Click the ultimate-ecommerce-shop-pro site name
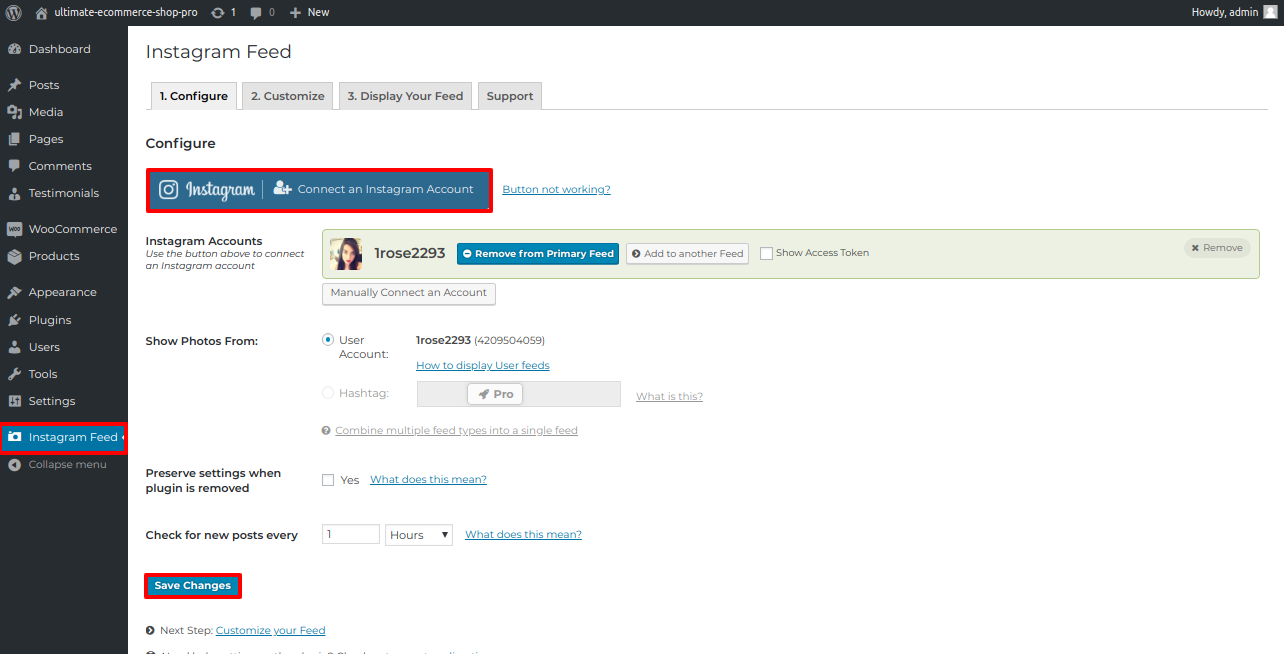This screenshot has height=654, width=1284. [125, 12]
